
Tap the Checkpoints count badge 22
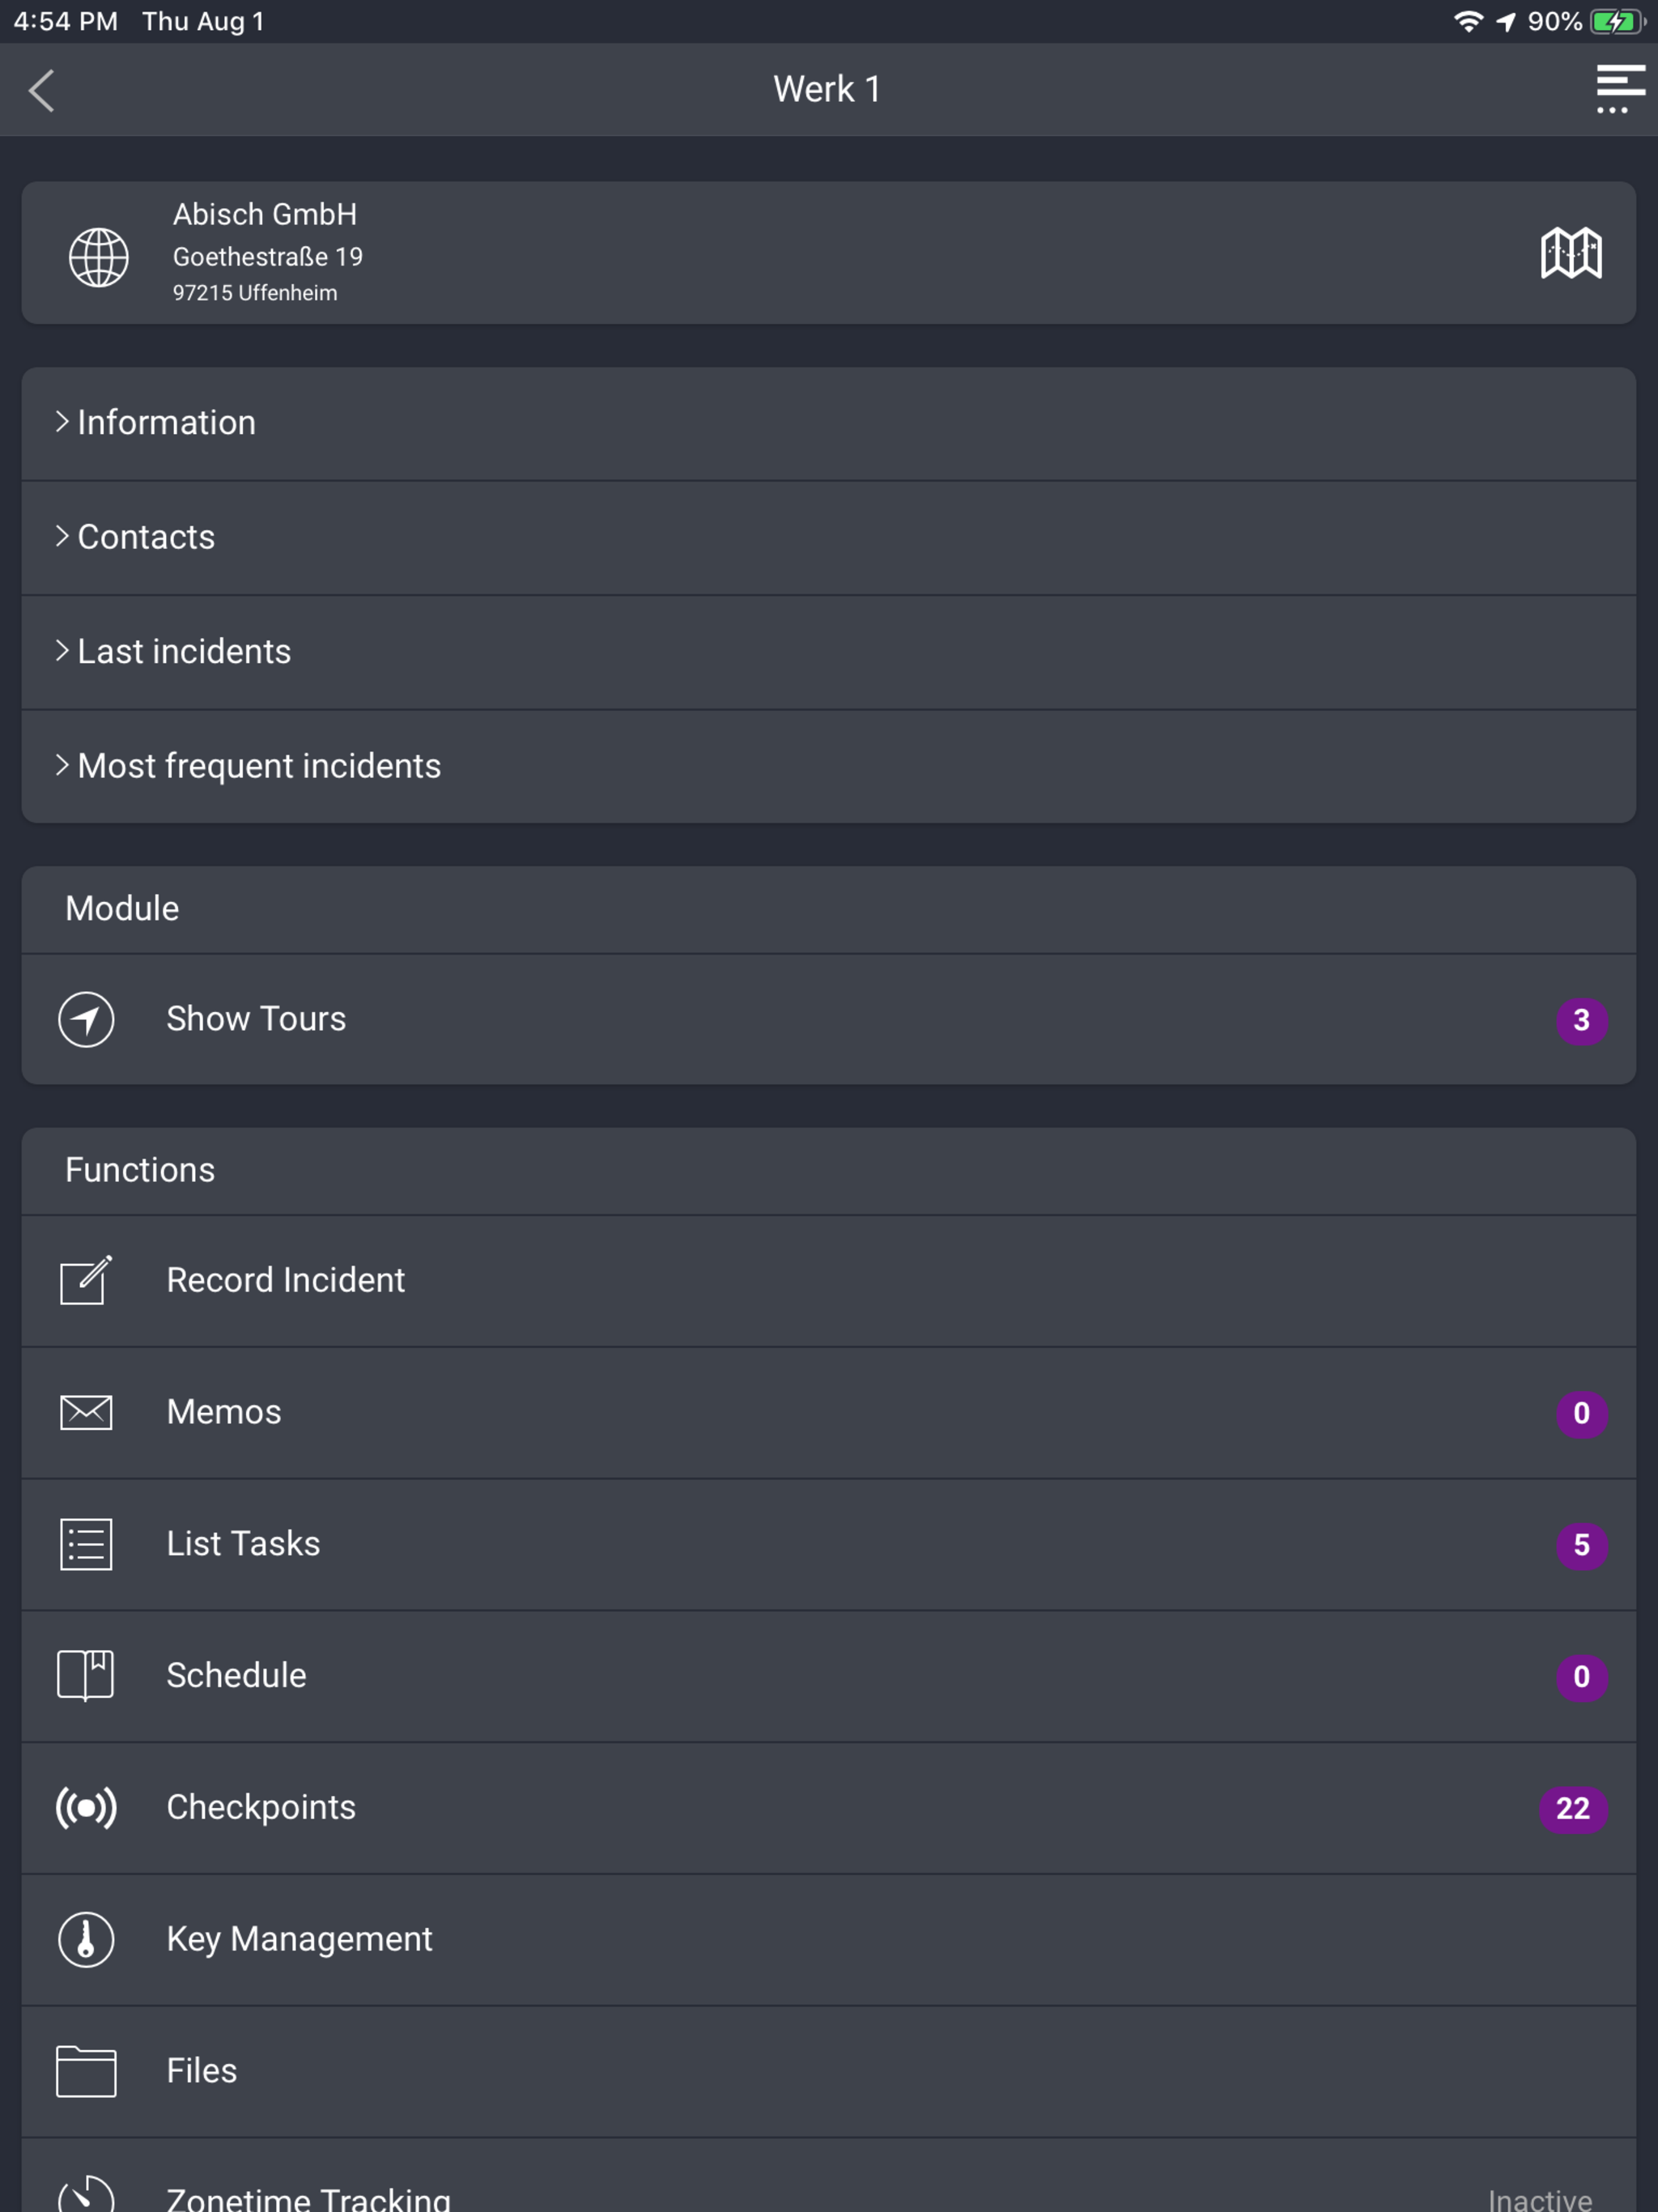tap(1573, 1808)
